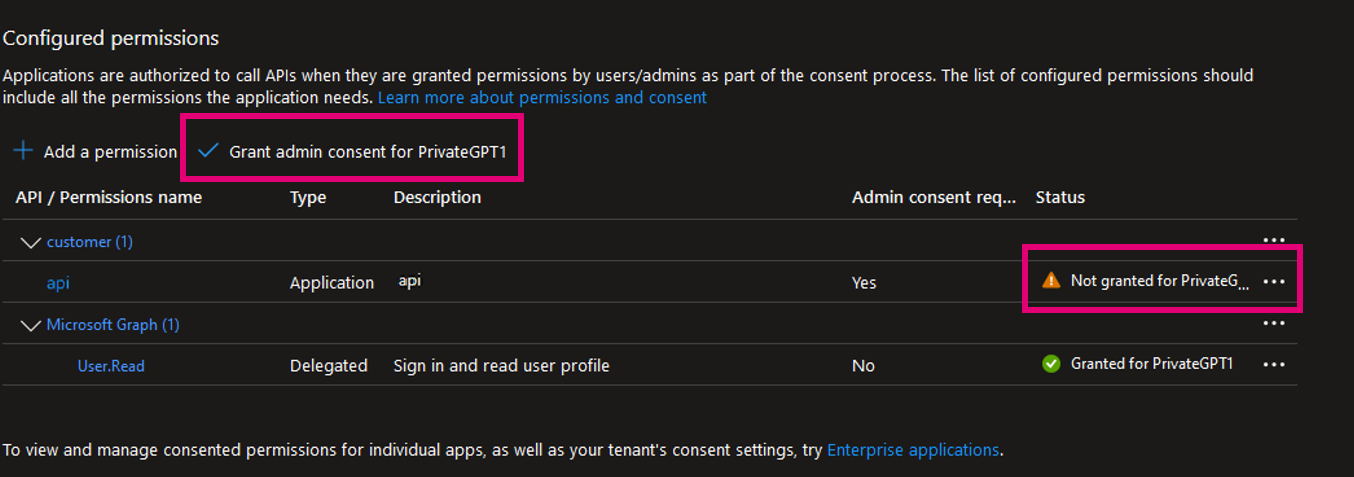1354x477 pixels.
Task: Click the green granted checkmark for User.Read
Action: coord(1050,364)
